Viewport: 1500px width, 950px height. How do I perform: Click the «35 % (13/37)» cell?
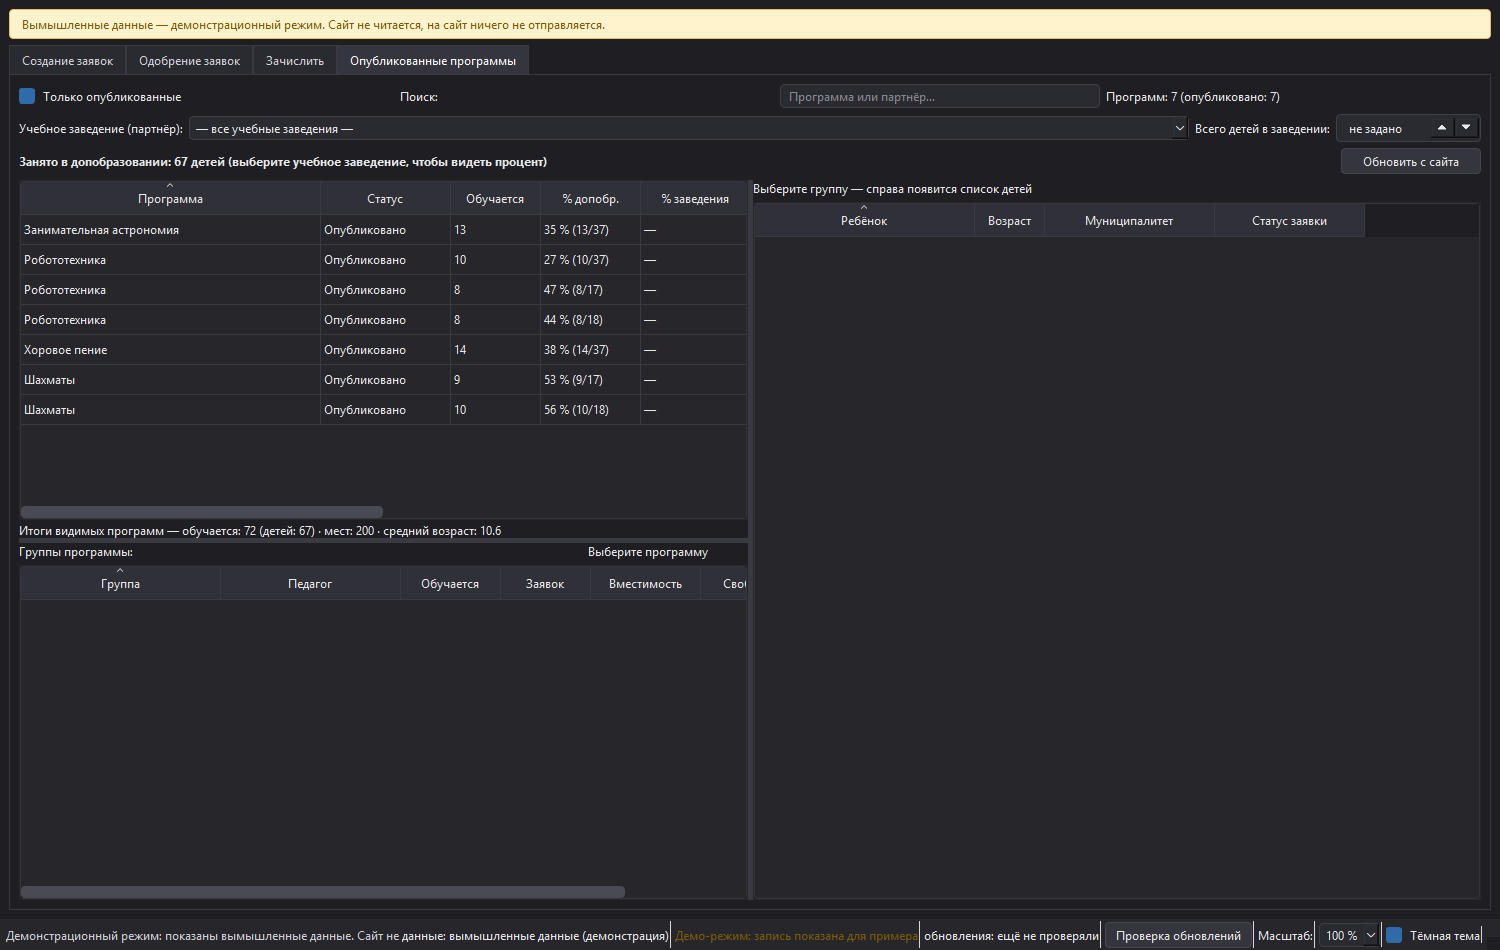(590, 230)
